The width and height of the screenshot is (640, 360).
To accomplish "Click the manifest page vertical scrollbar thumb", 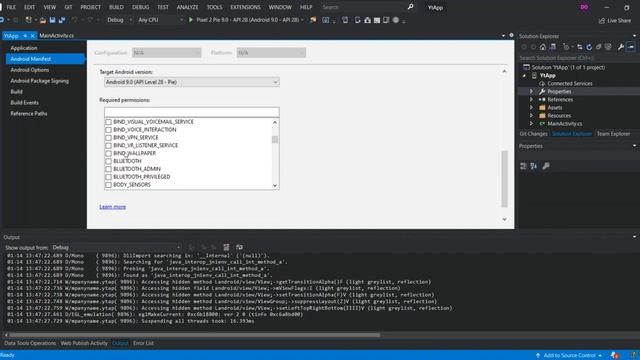I will point(504,179).
